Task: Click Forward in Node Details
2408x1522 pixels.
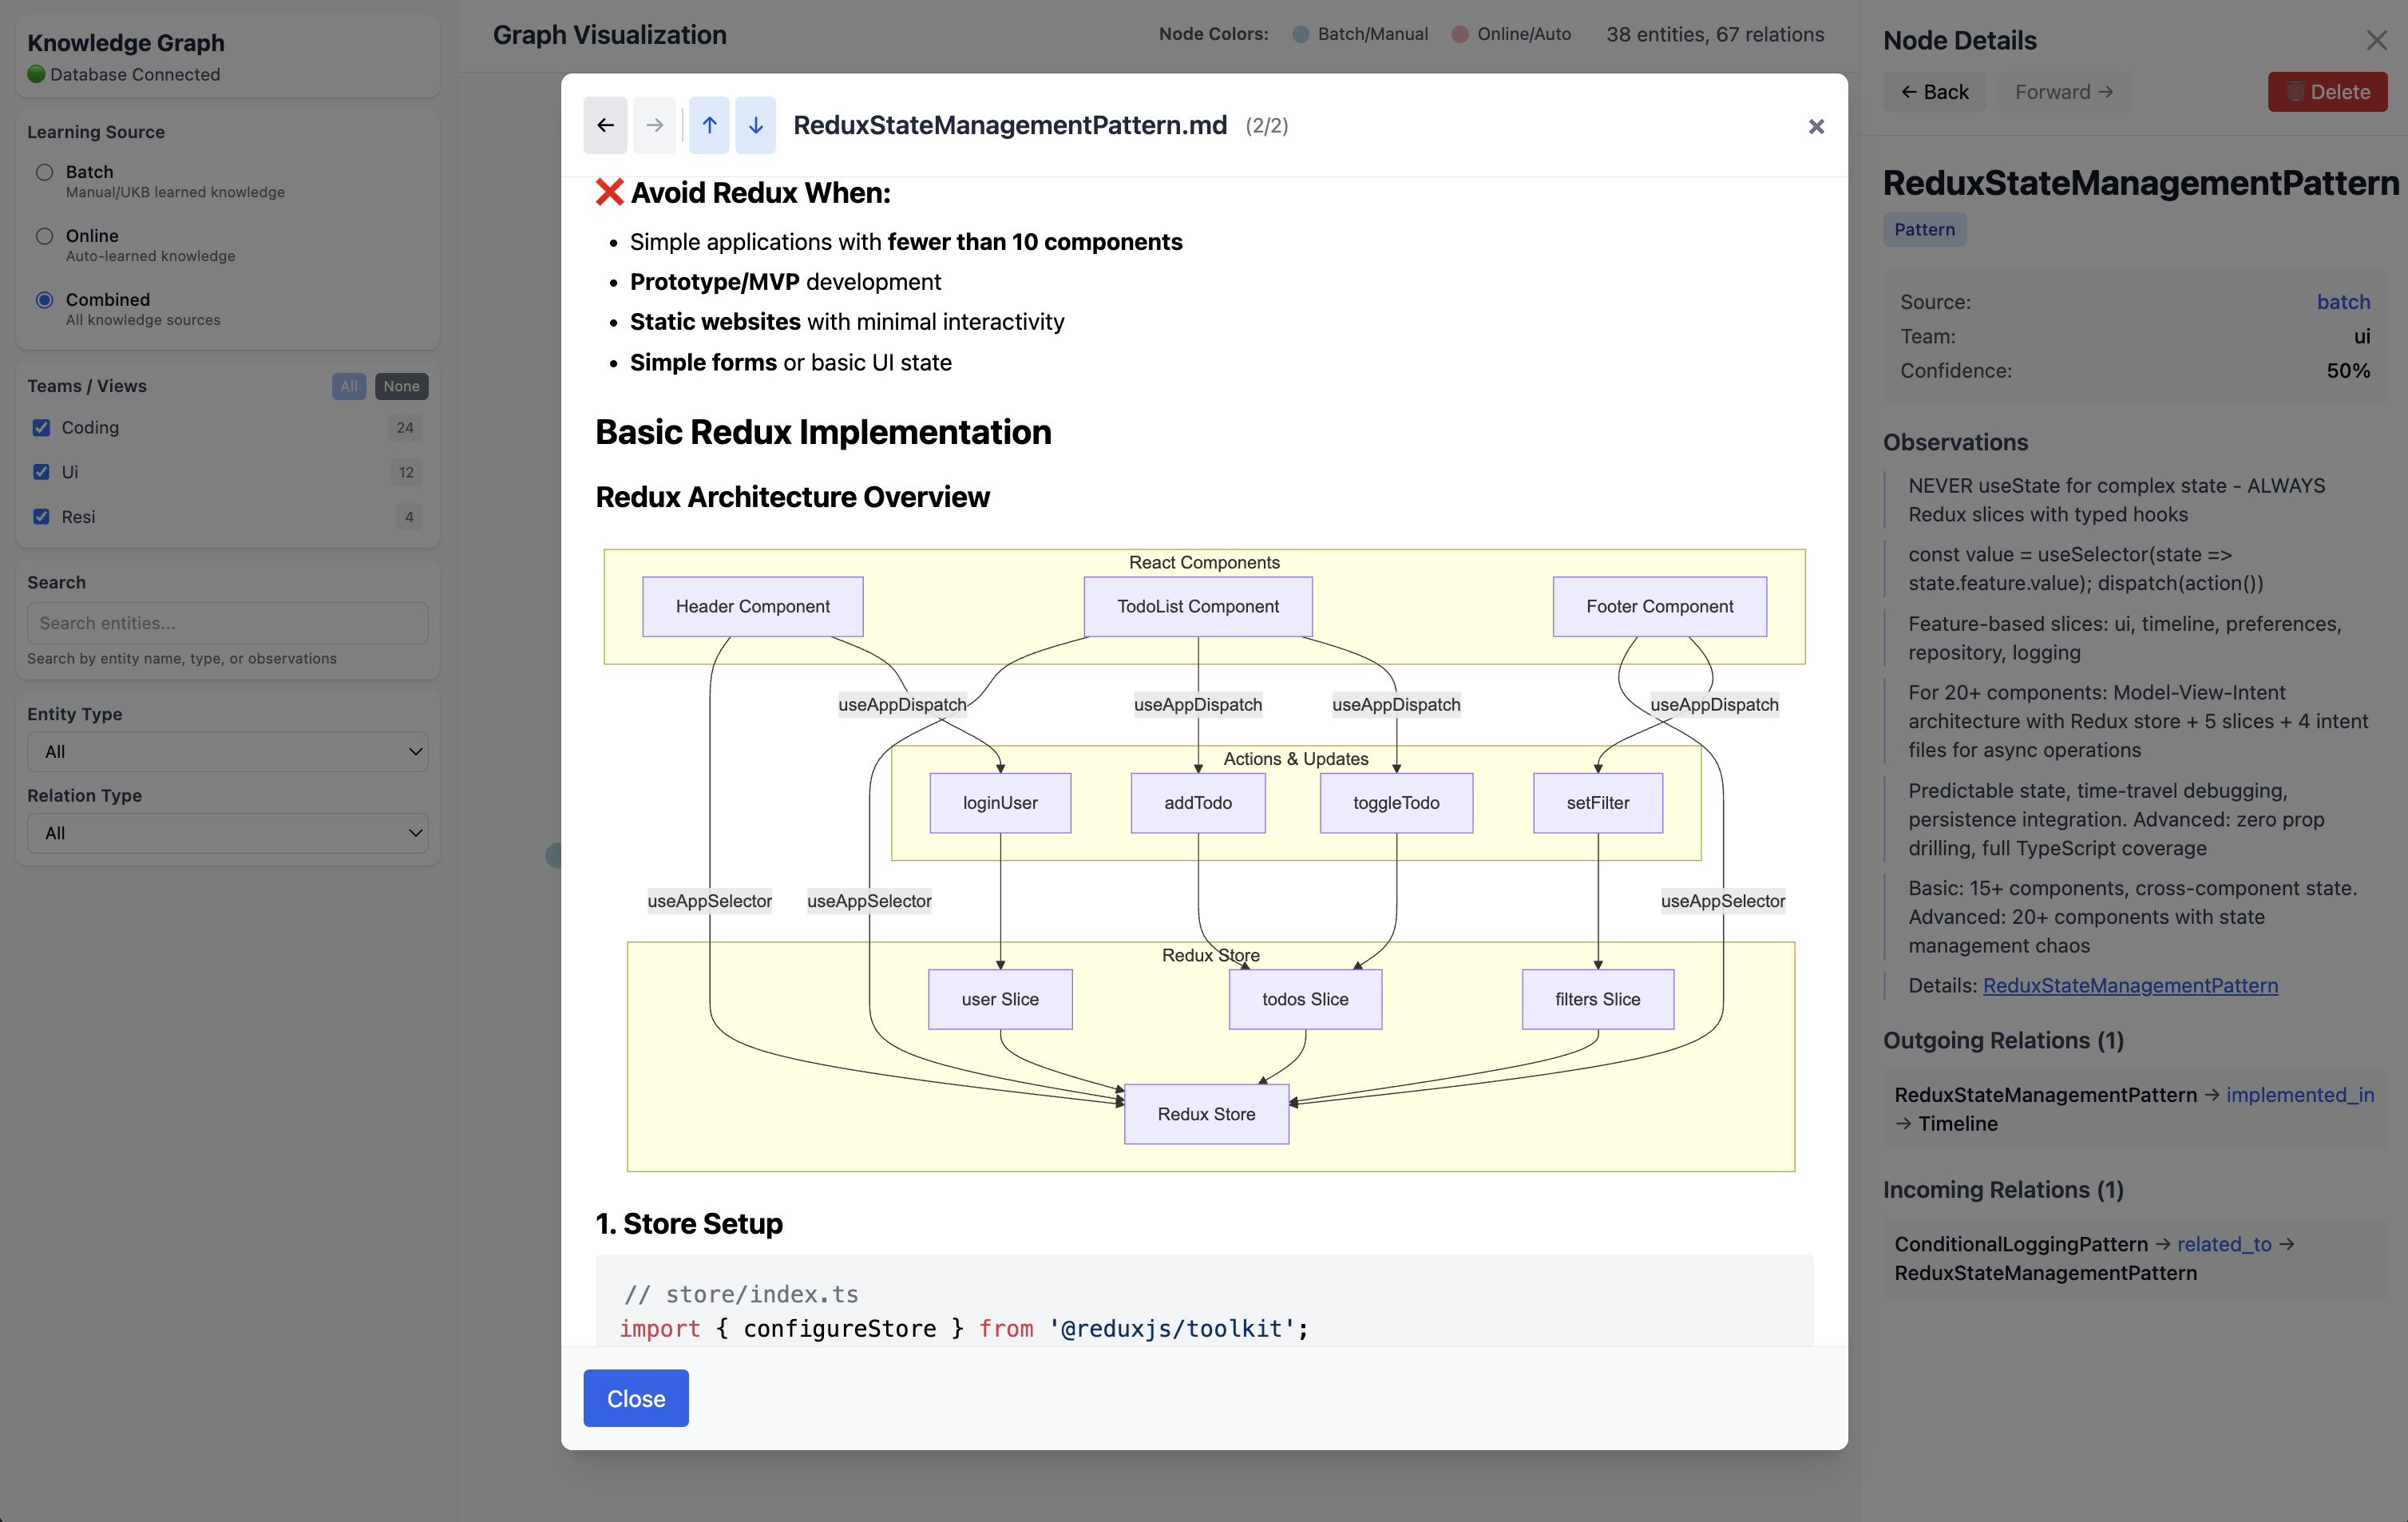Action: (x=2064, y=92)
